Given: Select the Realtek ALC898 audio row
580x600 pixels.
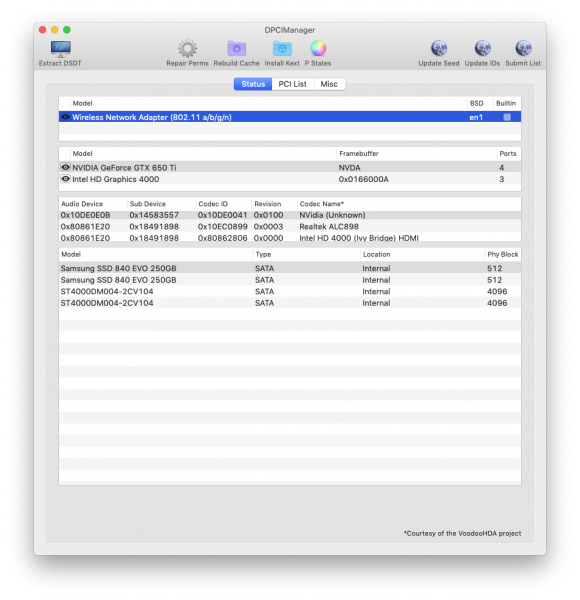Looking at the screenshot, I should click(x=290, y=227).
